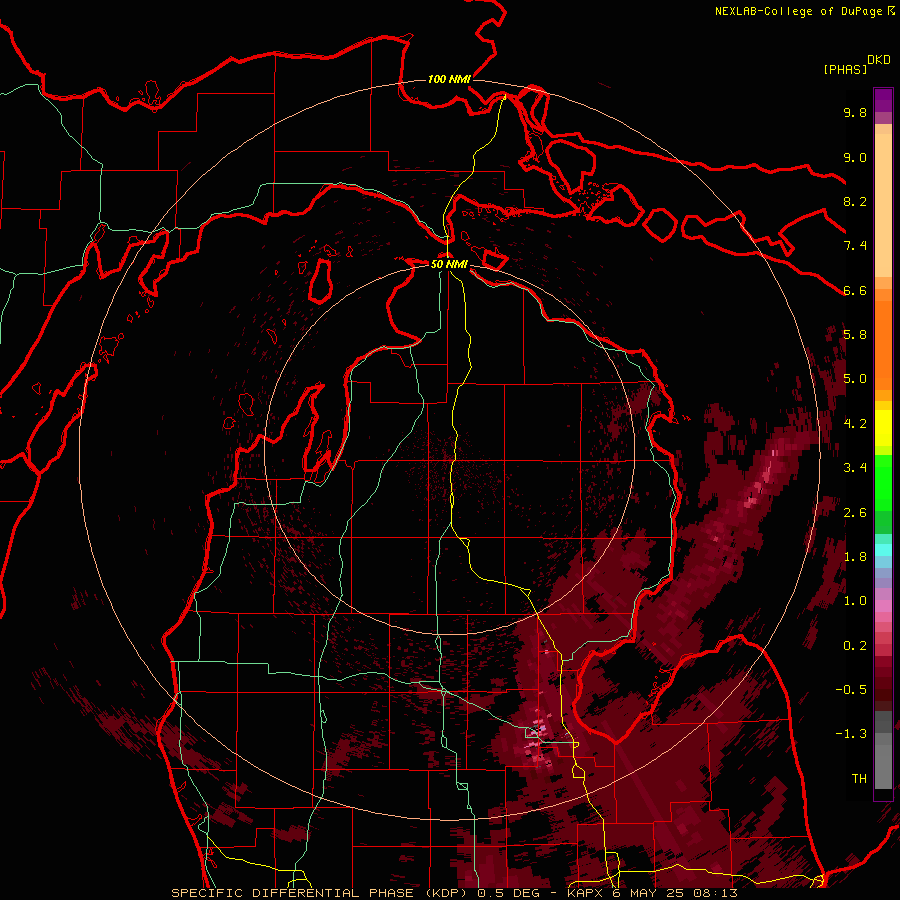Click the 5.0 value on the color scale
The height and width of the screenshot is (900, 900).
coord(855,379)
